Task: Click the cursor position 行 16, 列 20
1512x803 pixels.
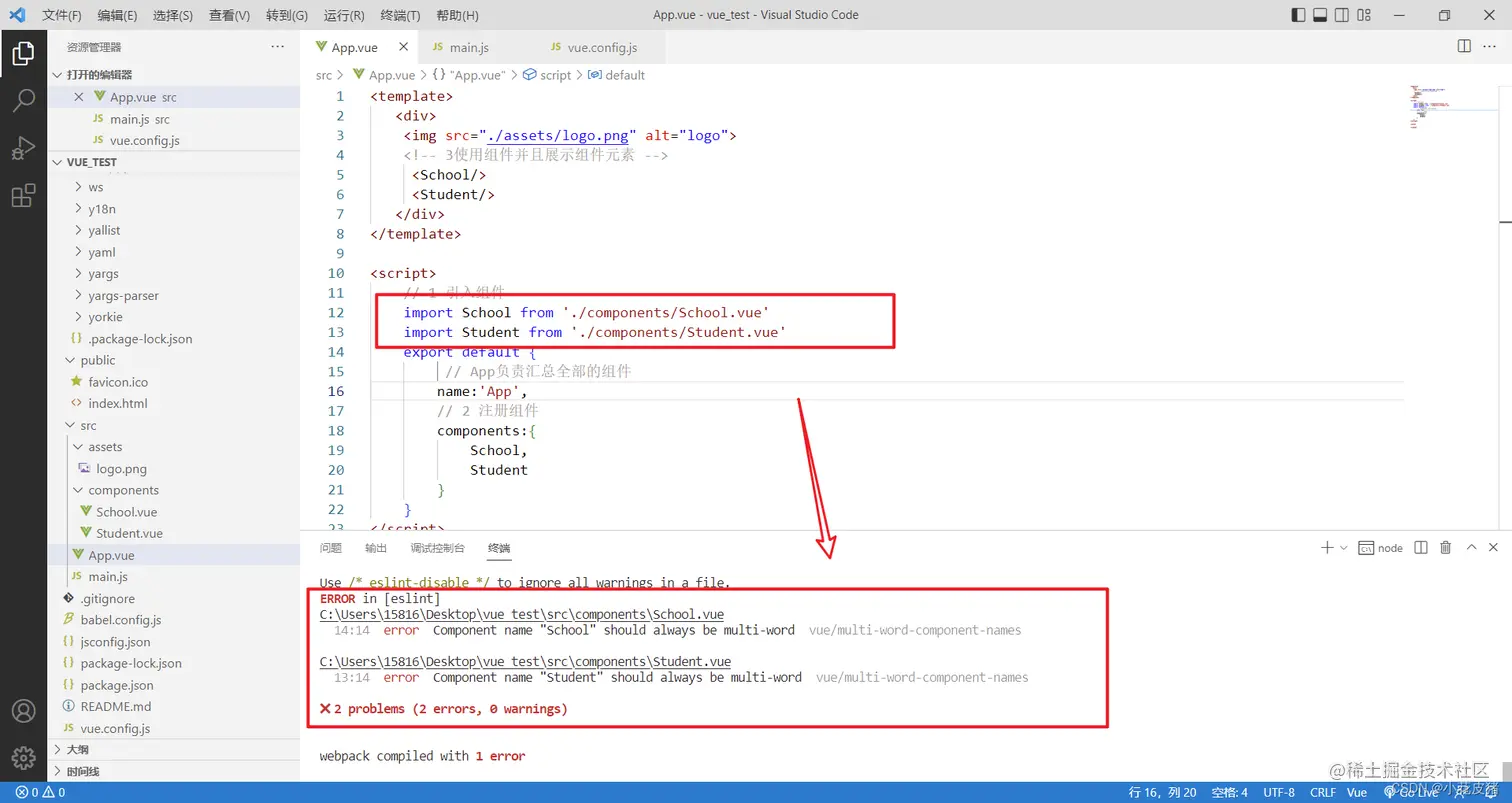Action: [x=1162, y=792]
